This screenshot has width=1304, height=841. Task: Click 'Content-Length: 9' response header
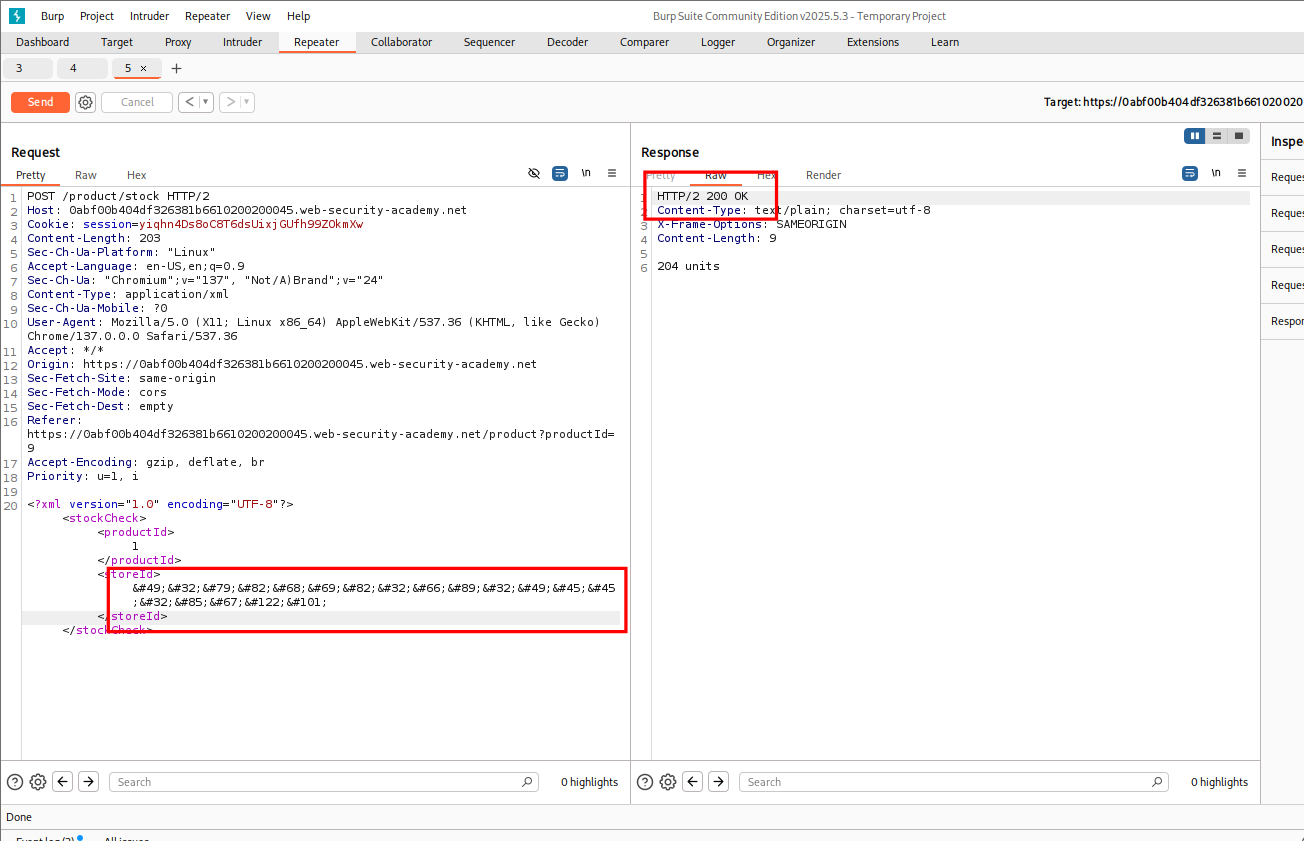pyautogui.click(x=717, y=238)
